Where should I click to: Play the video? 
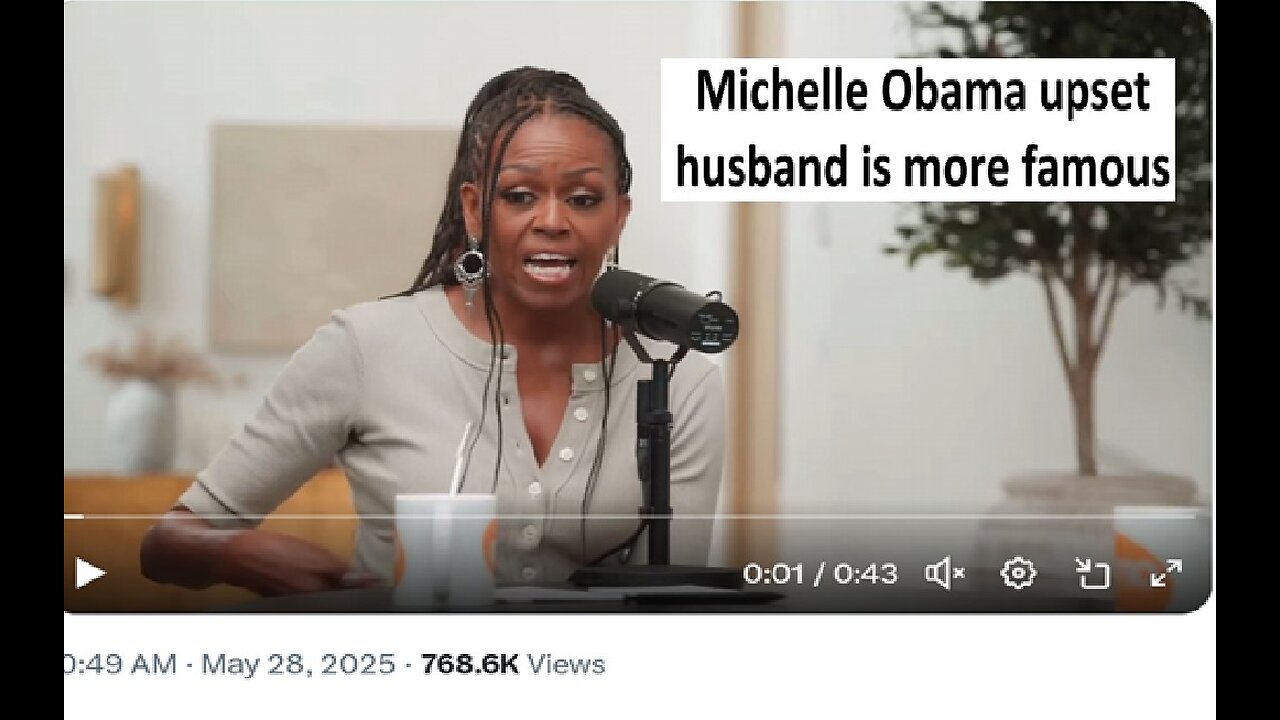tap(90, 573)
